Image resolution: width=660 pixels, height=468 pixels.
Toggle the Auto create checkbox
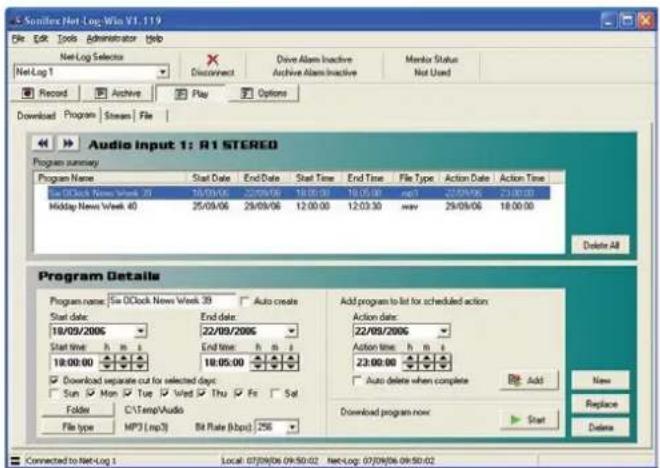pos(244,301)
